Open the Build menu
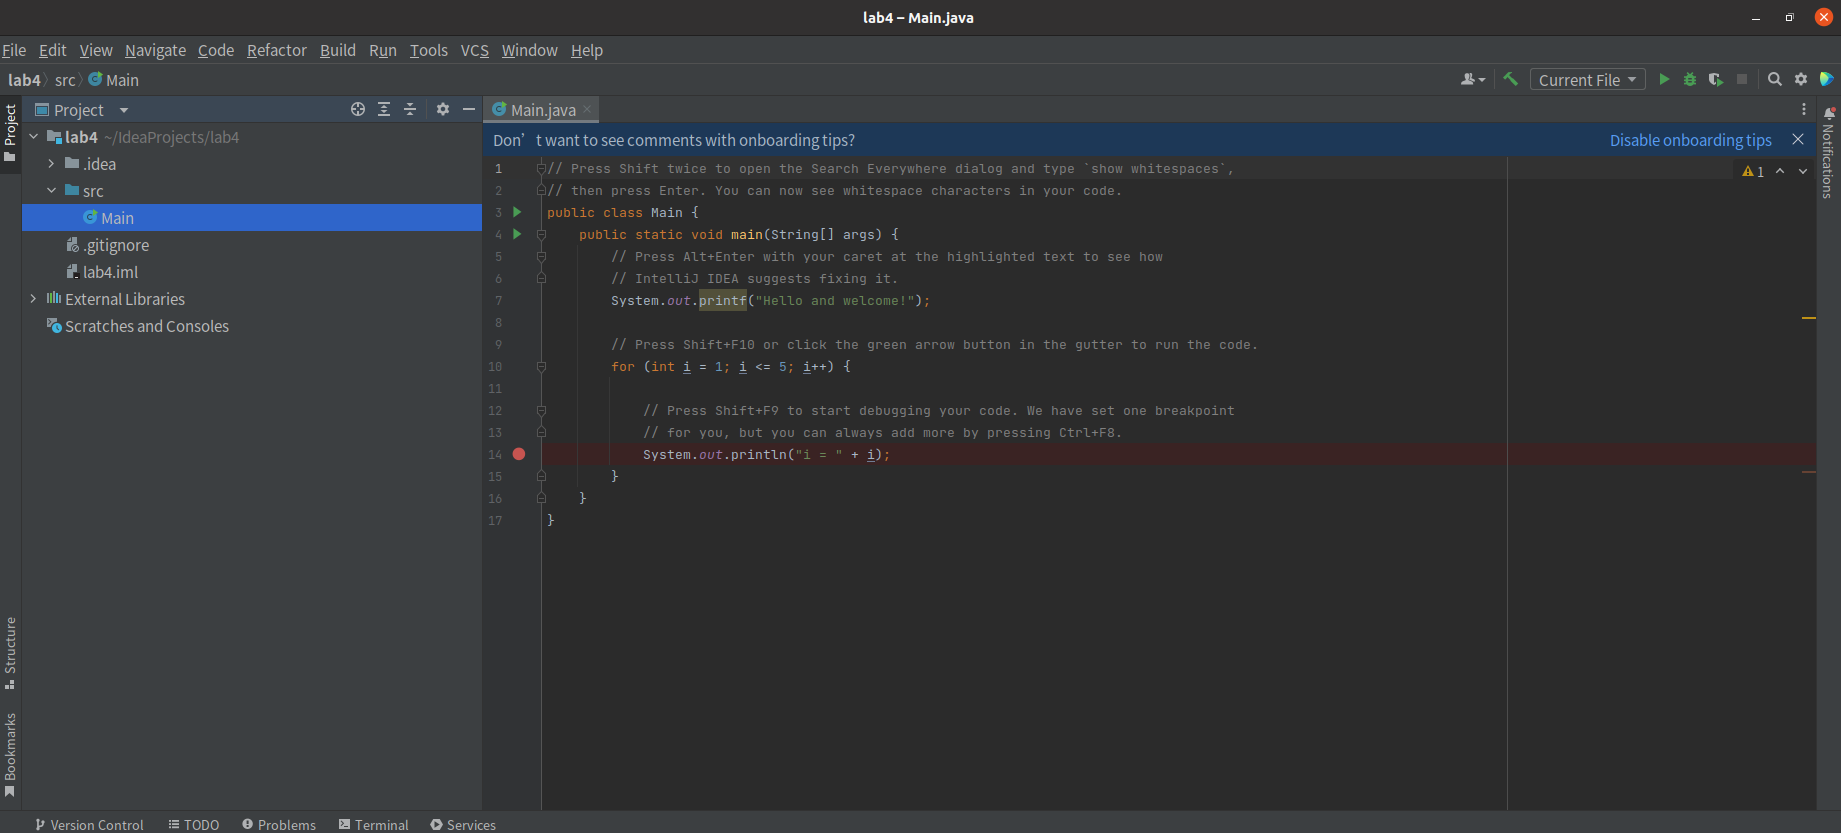Viewport: 1841px width, 833px height. click(x=338, y=50)
